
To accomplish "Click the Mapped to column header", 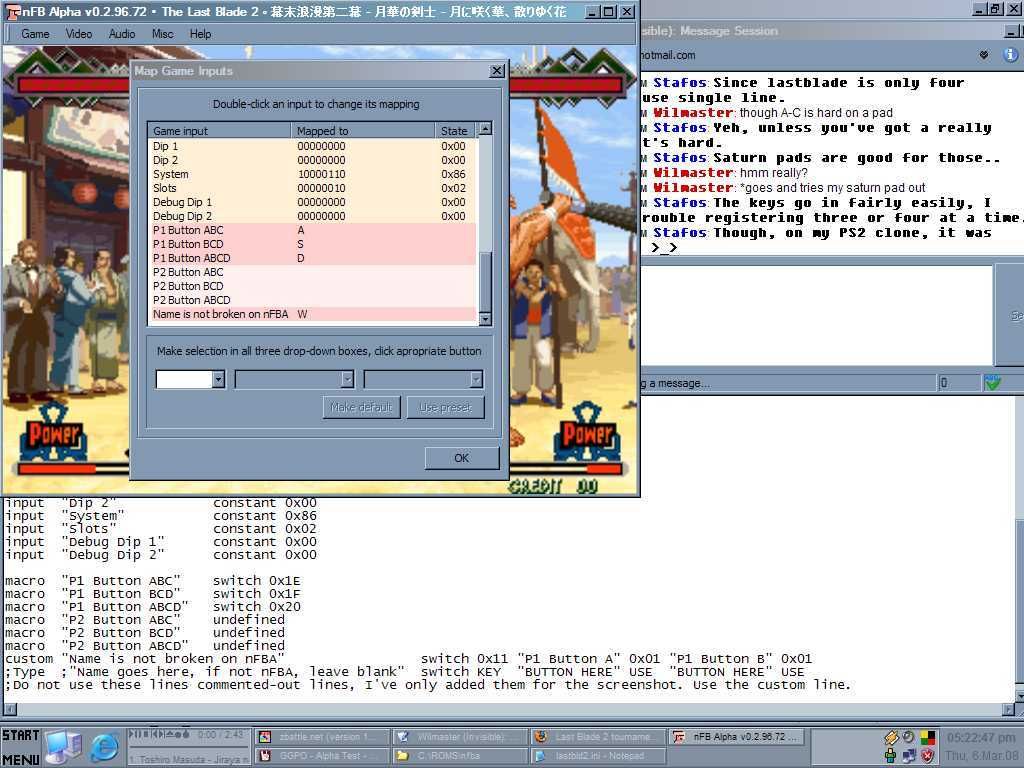I will tap(363, 131).
